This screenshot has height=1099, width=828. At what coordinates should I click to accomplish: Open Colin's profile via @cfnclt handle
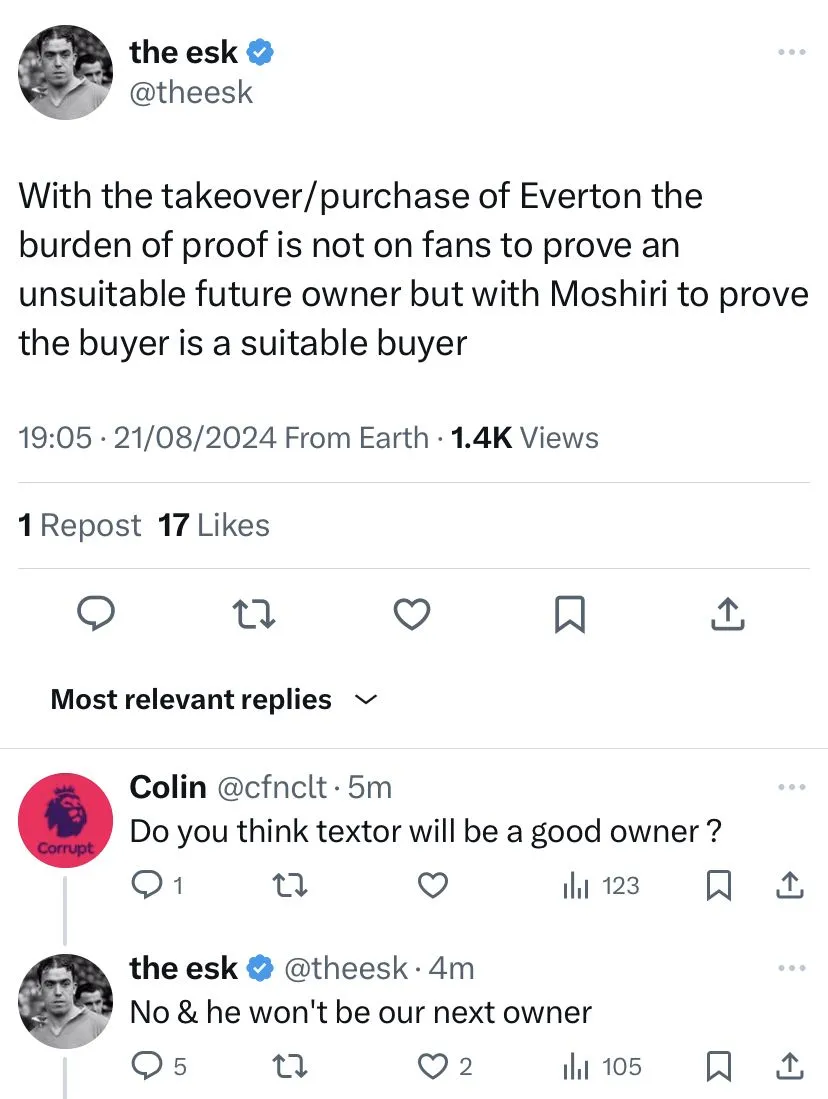tap(271, 788)
